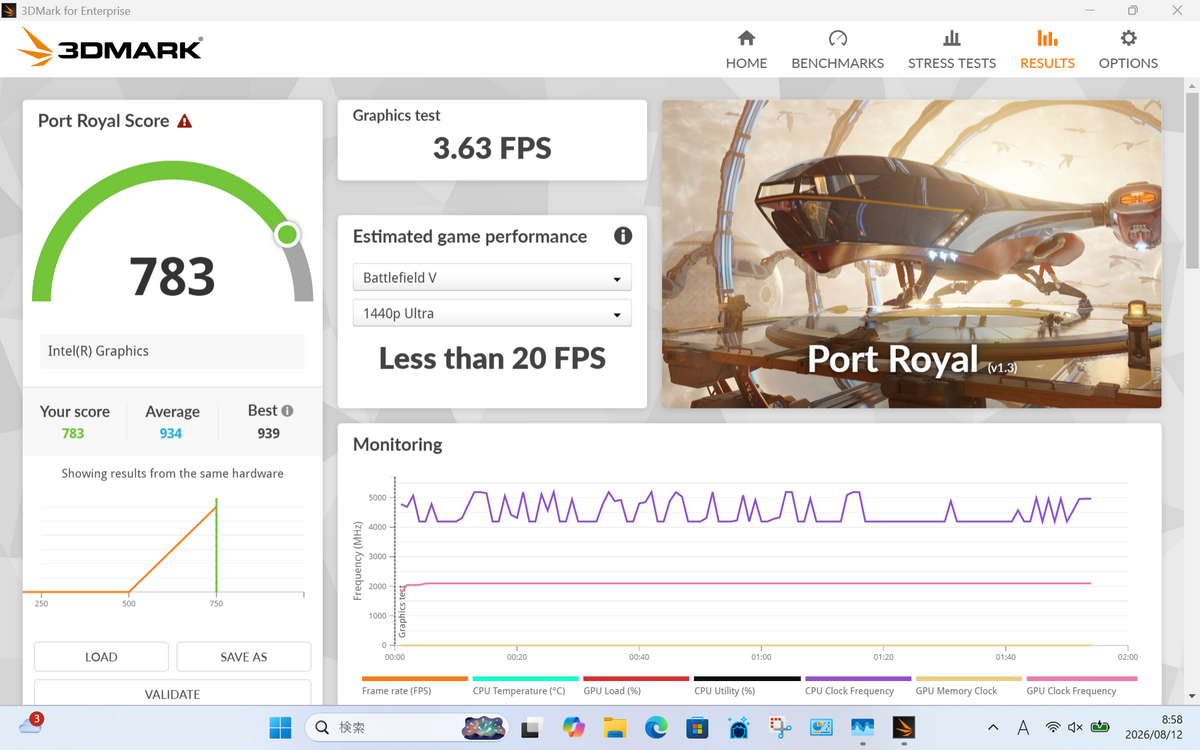This screenshot has height=750, width=1200.
Task: Open File Explorer from the taskbar
Action: coord(614,727)
